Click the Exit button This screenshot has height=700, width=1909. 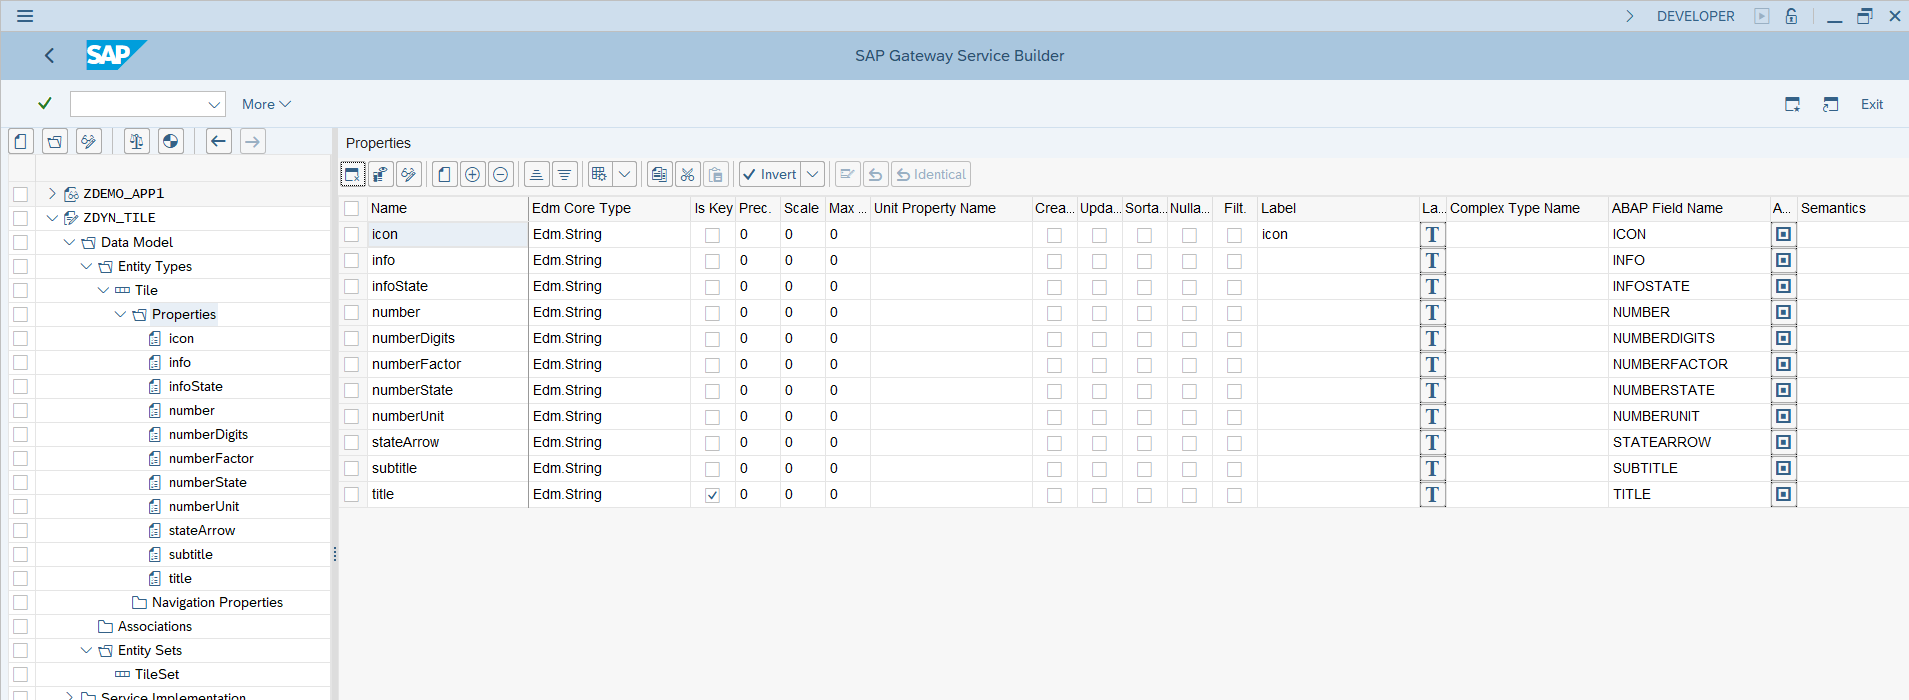tap(1872, 104)
